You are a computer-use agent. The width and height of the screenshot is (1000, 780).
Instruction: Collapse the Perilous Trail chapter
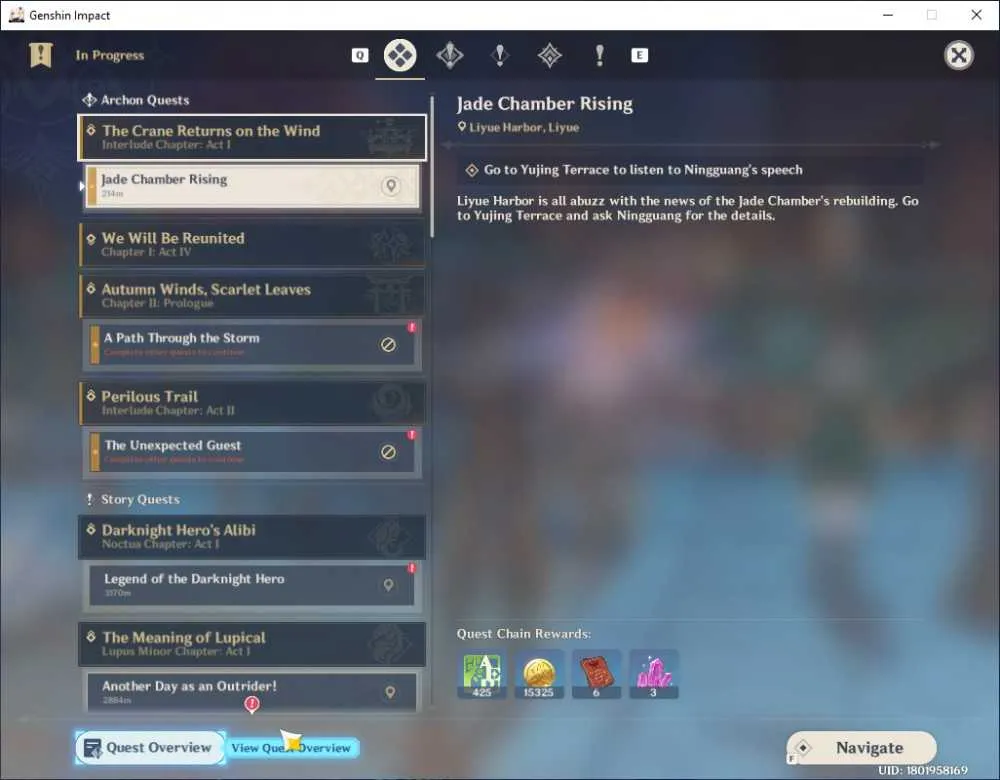[x=252, y=402]
